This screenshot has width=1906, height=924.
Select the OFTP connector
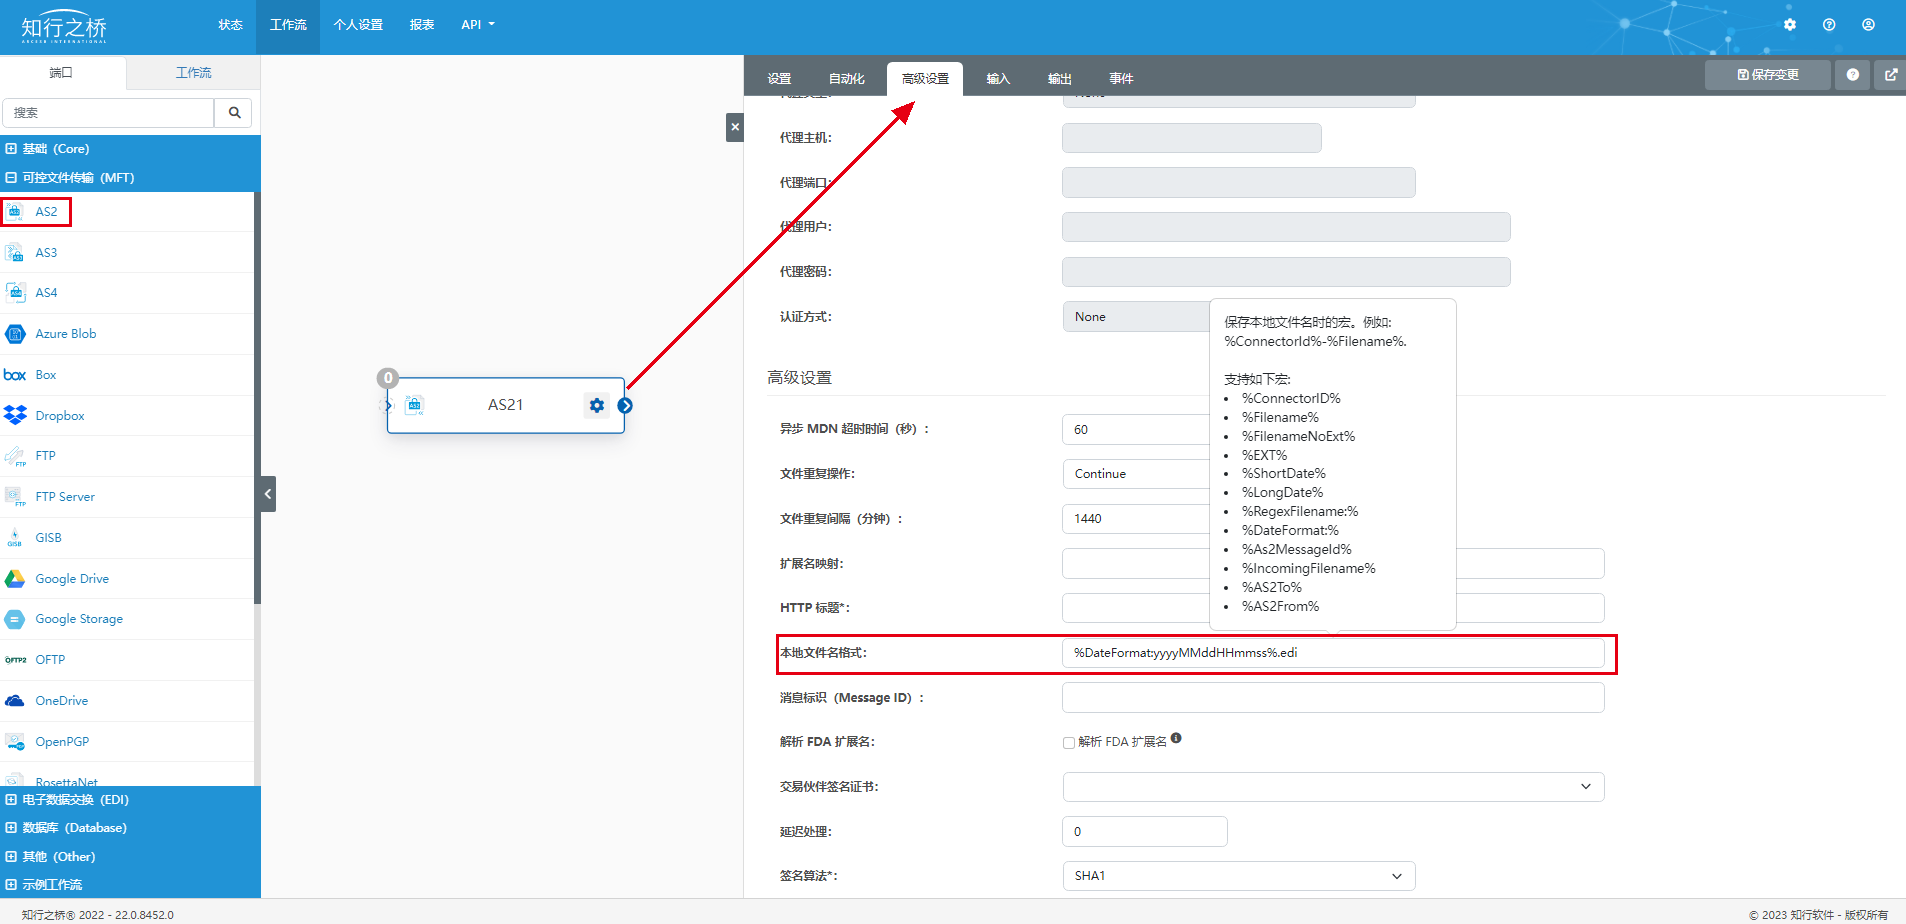click(128, 660)
